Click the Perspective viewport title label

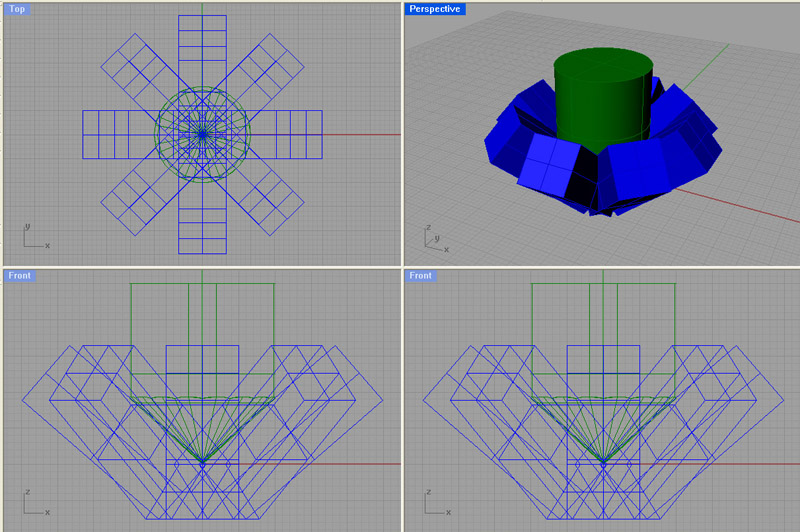(435, 9)
